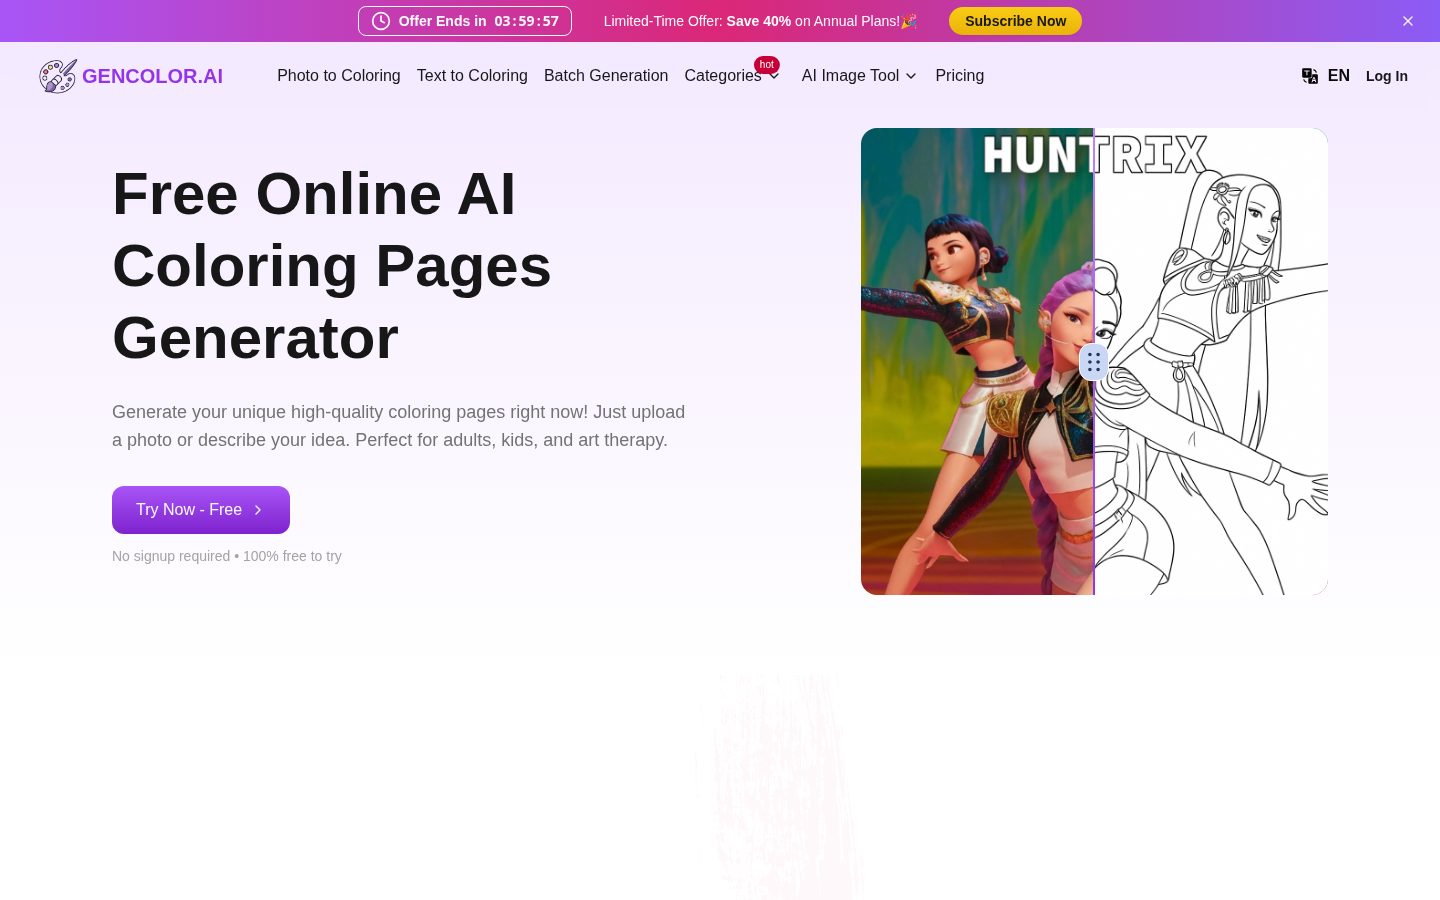Click the GENCOLOR.AI palette logo icon
The height and width of the screenshot is (900, 1440).
point(58,76)
